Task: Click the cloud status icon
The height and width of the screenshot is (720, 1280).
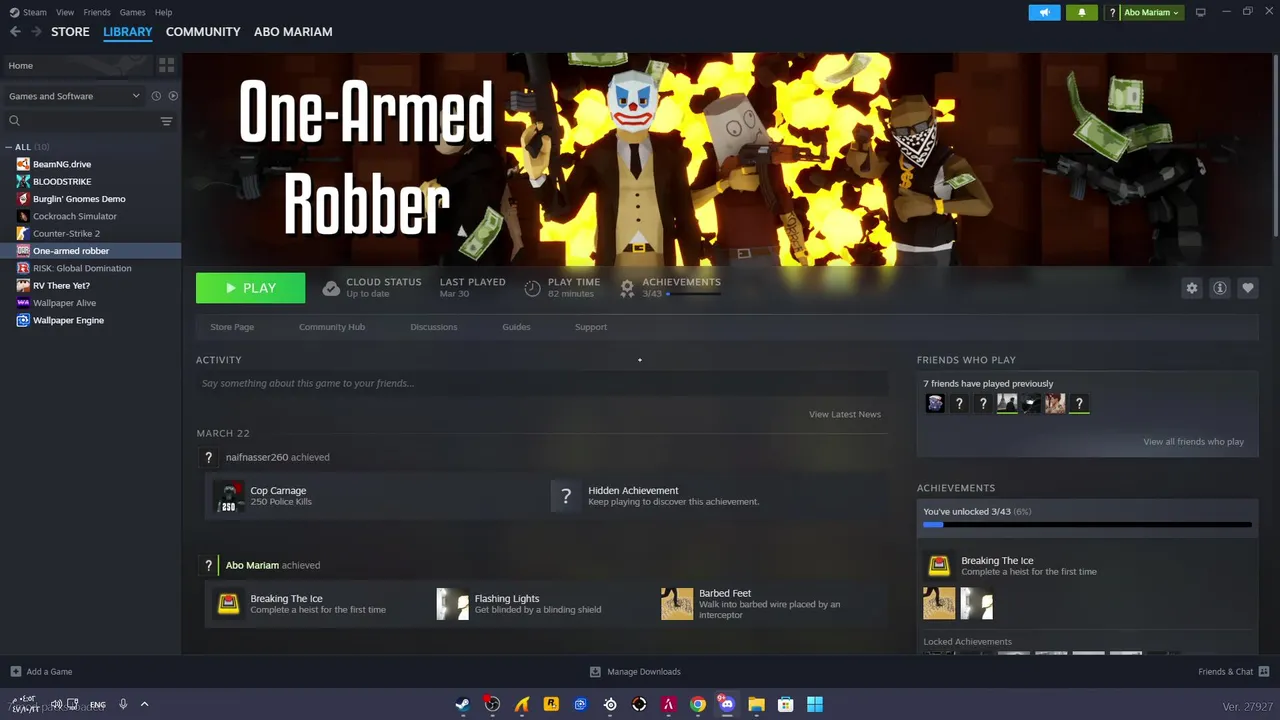Action: click(331, 288)
